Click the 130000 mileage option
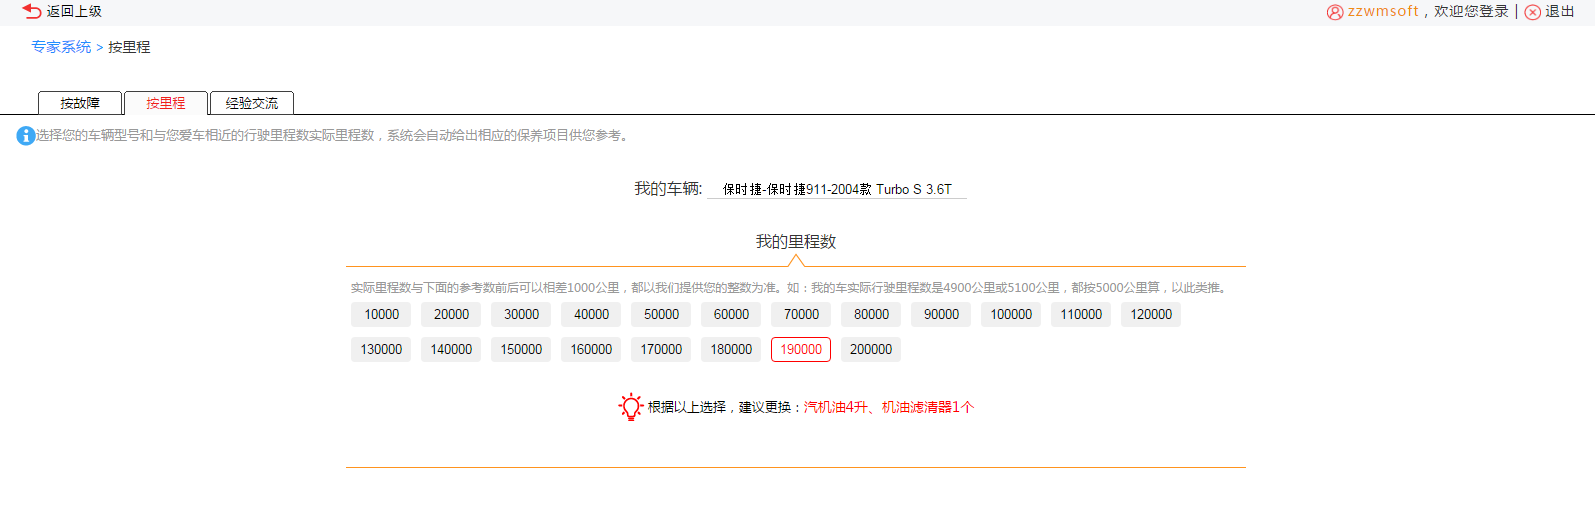1595x530 pixels. (x=381, y=349)
